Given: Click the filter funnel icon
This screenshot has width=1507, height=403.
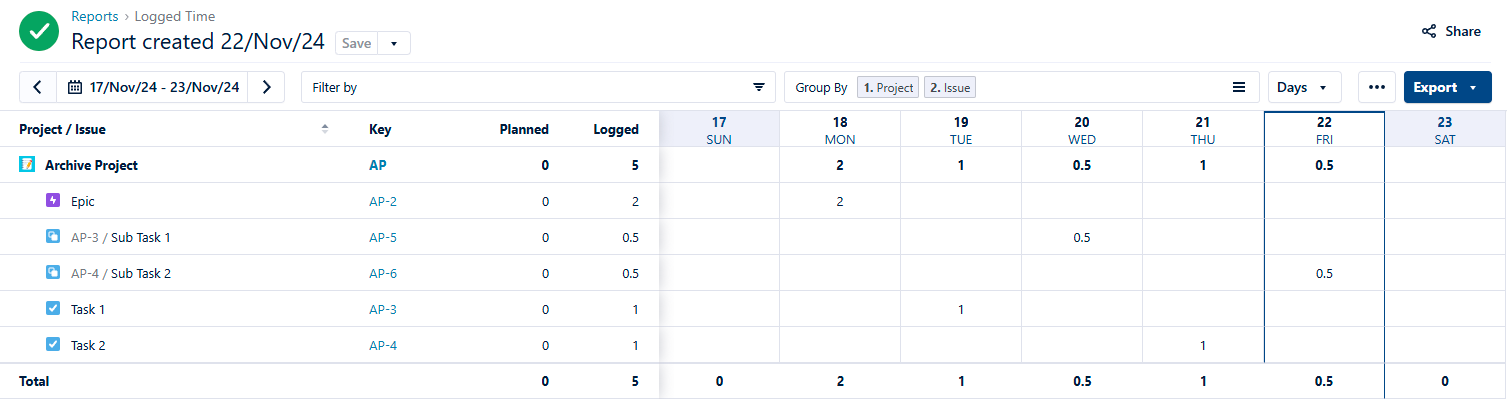Looking at the screenshot, I should pyautogui.click(x=759, y=87).
